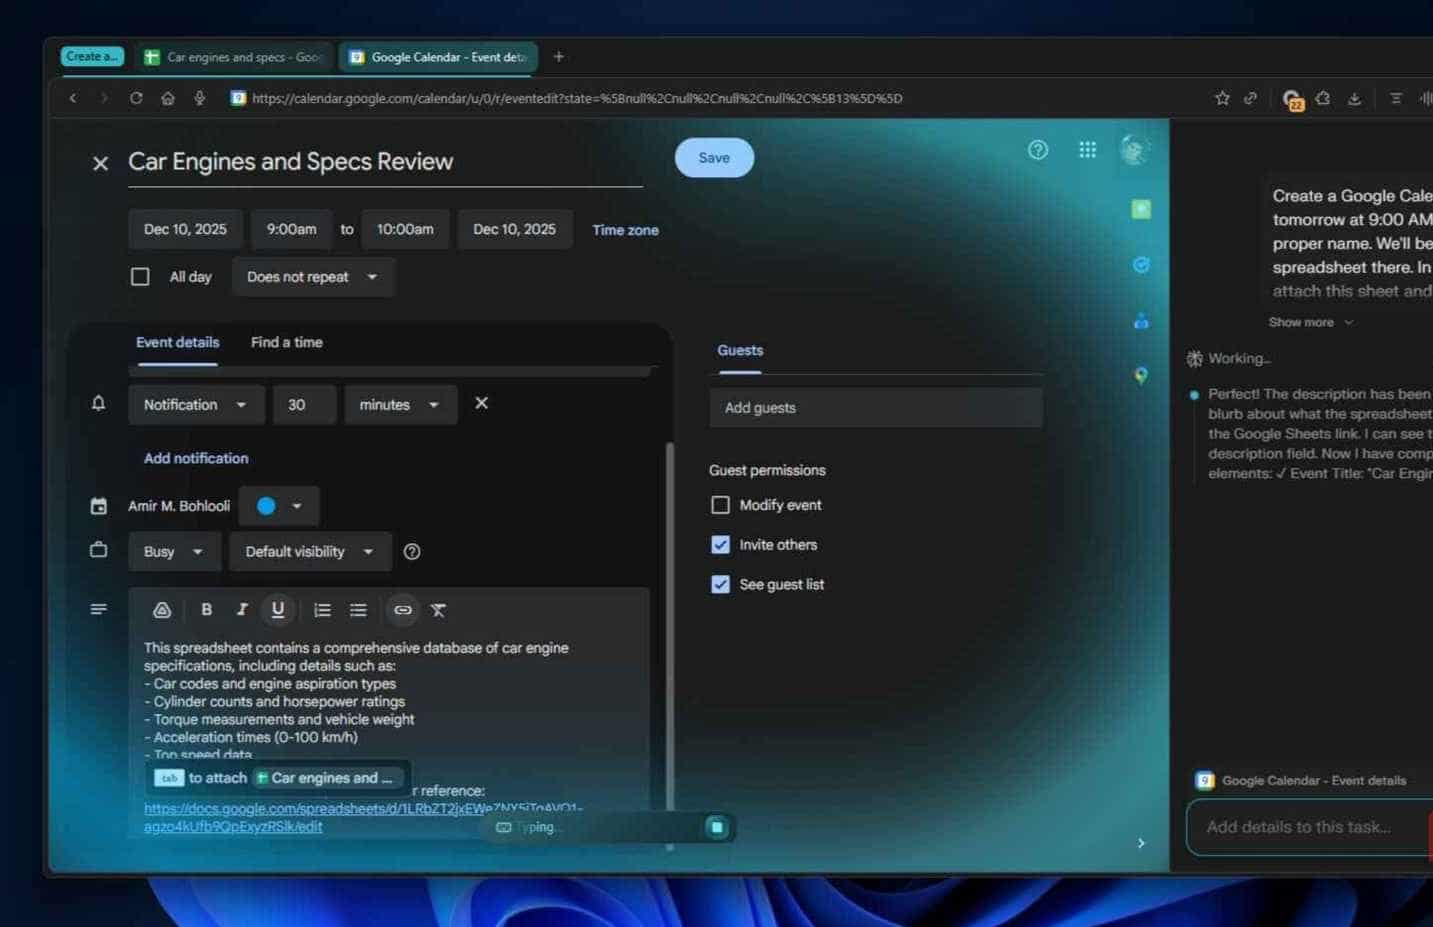The height and width of the screenshot is (927, 1433).
Task: Stop the typing action button
Action: [716, 827]
